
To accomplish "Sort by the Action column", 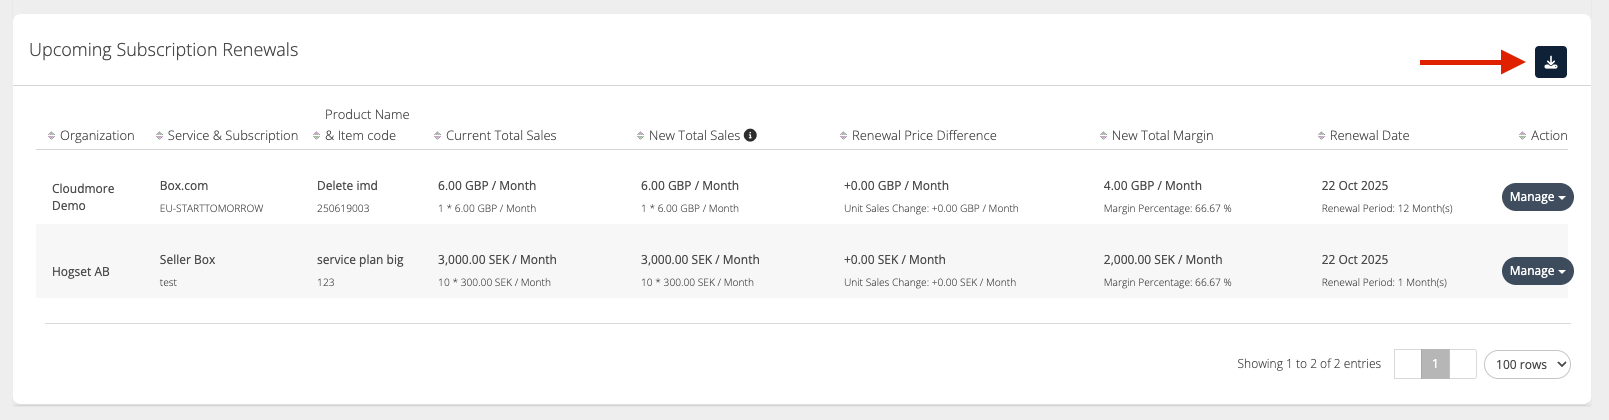I will 1548,136.
